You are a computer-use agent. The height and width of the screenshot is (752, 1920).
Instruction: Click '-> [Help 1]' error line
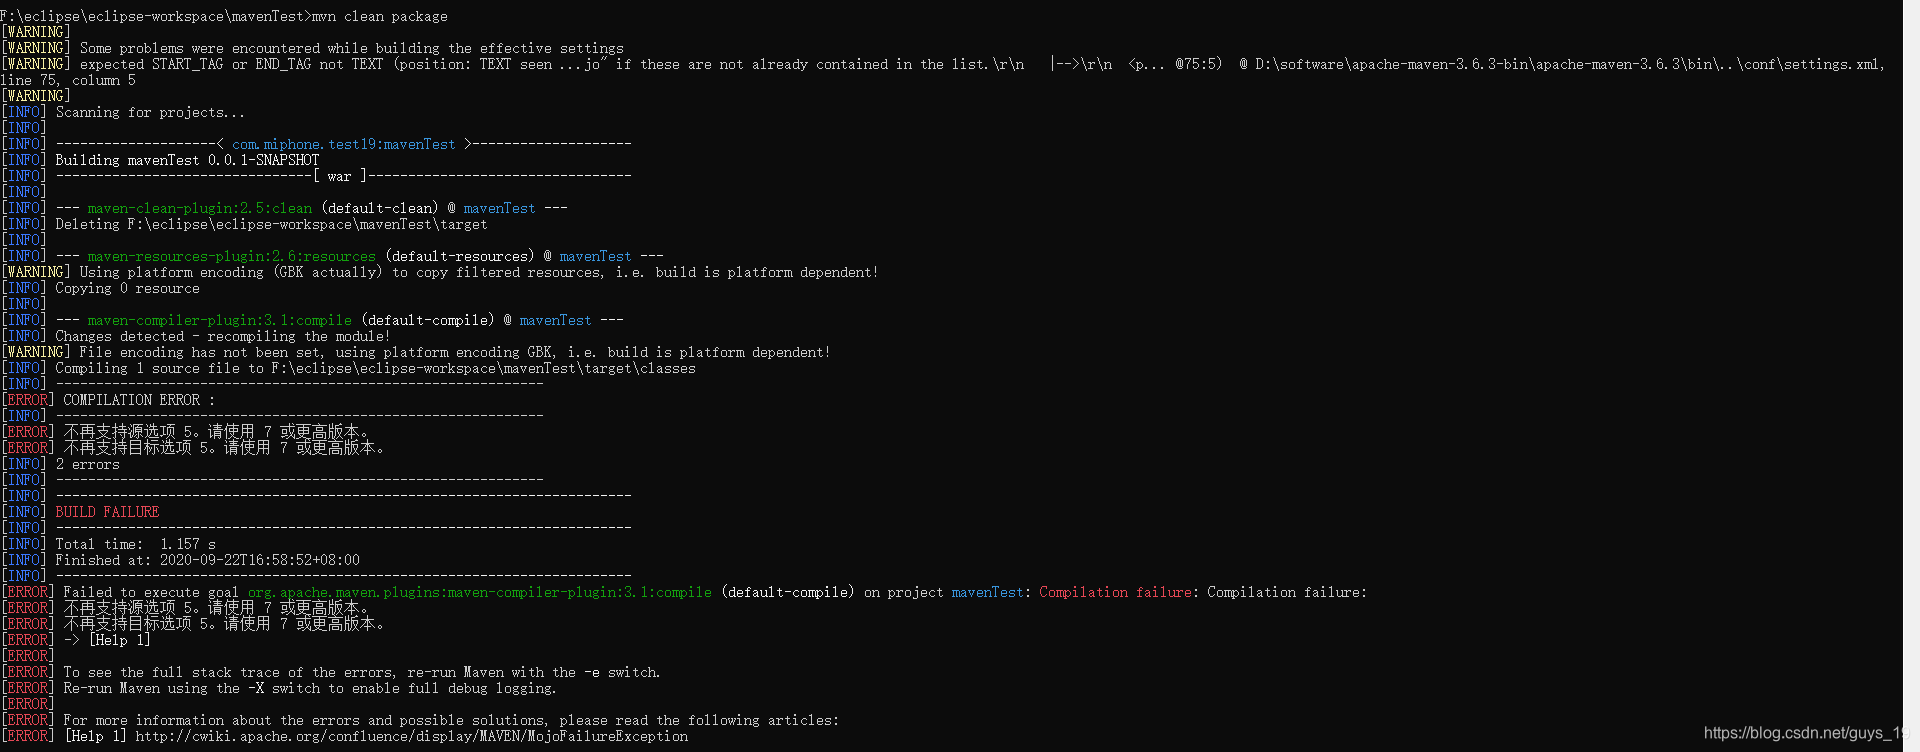pos(107,640)
